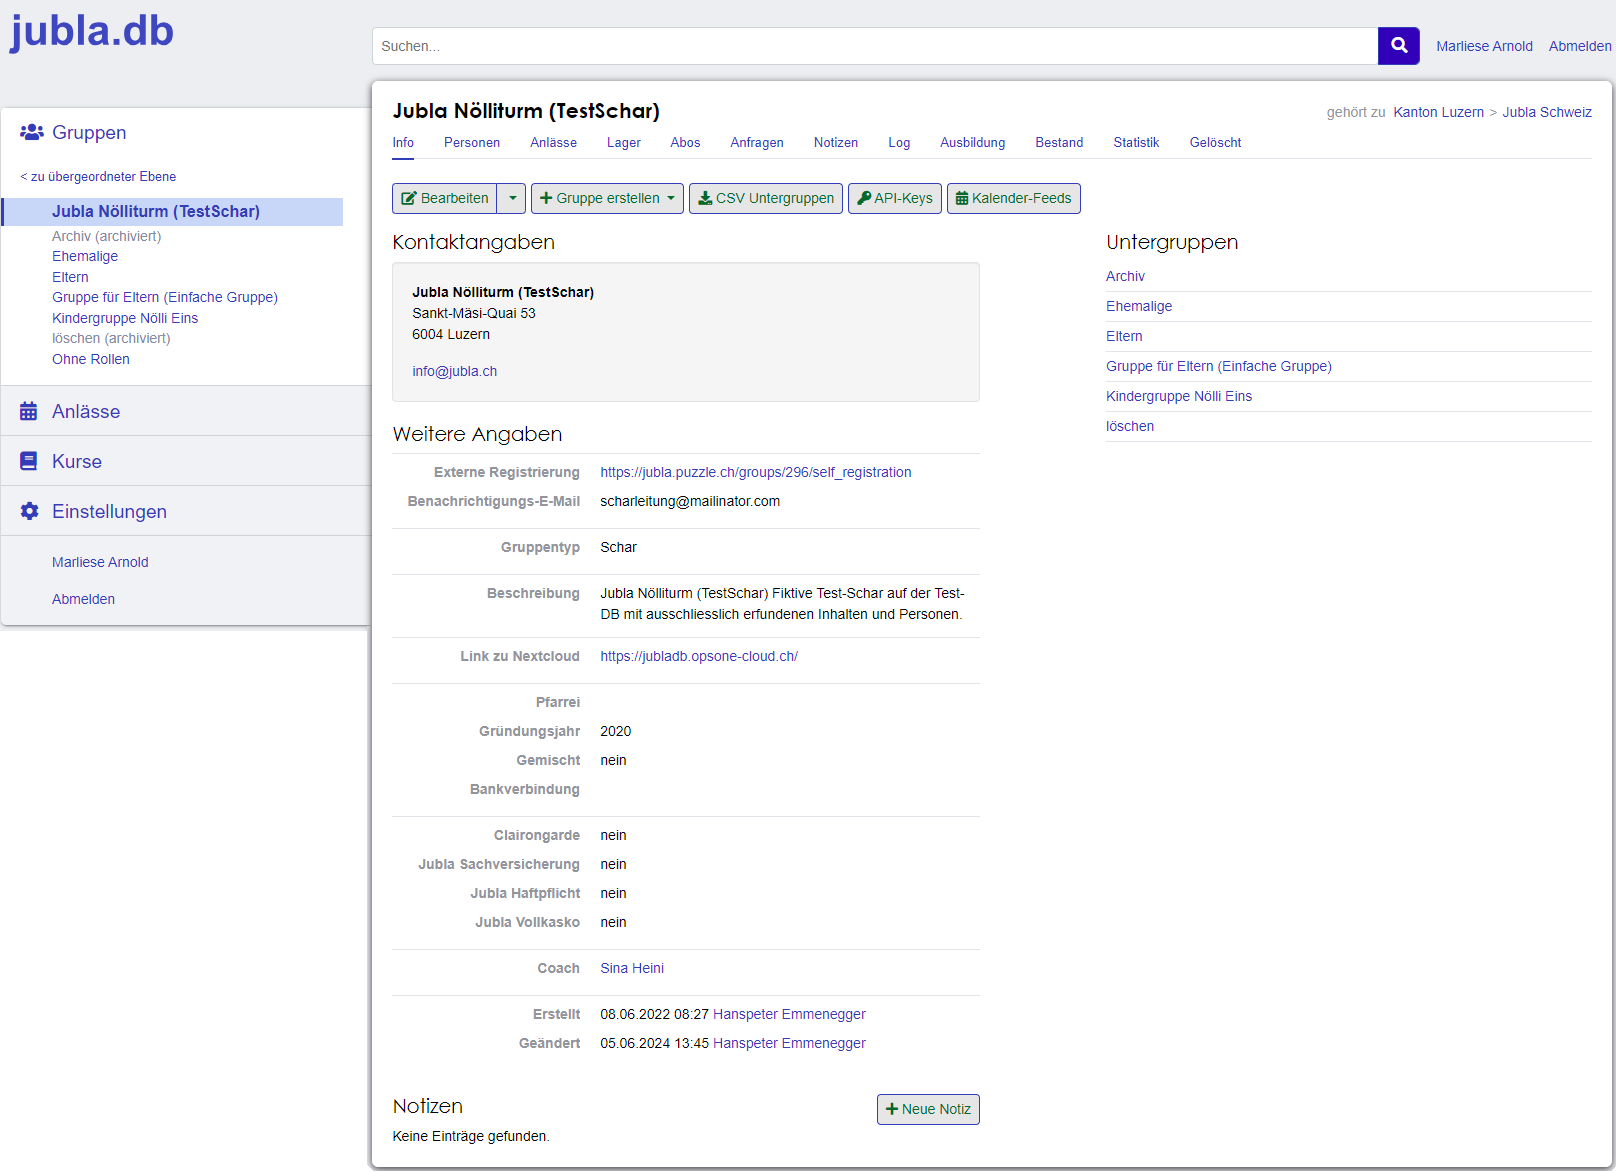Image resolution: width=1616 pixels, height=1172 pixels.
Task: Open löschen under Untergruppen
Action: coord(1130,426)
